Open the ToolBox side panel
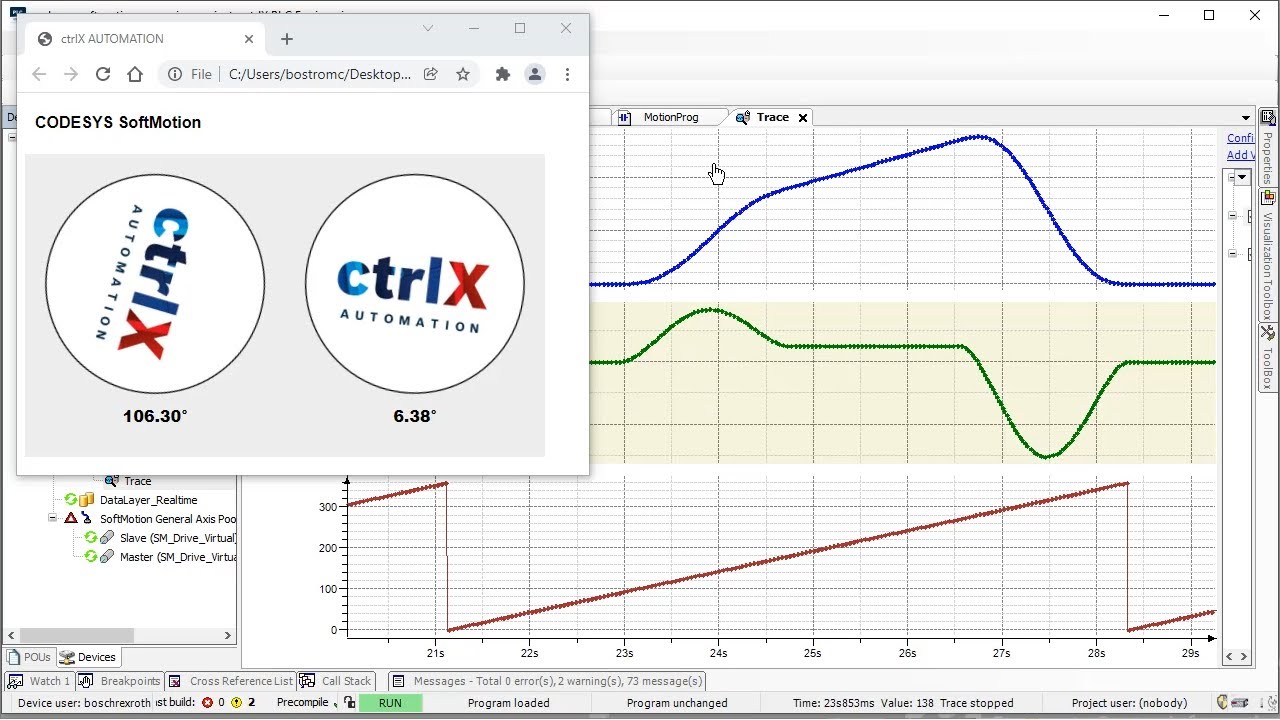 pyautogui.click(x=1267, y=358)
